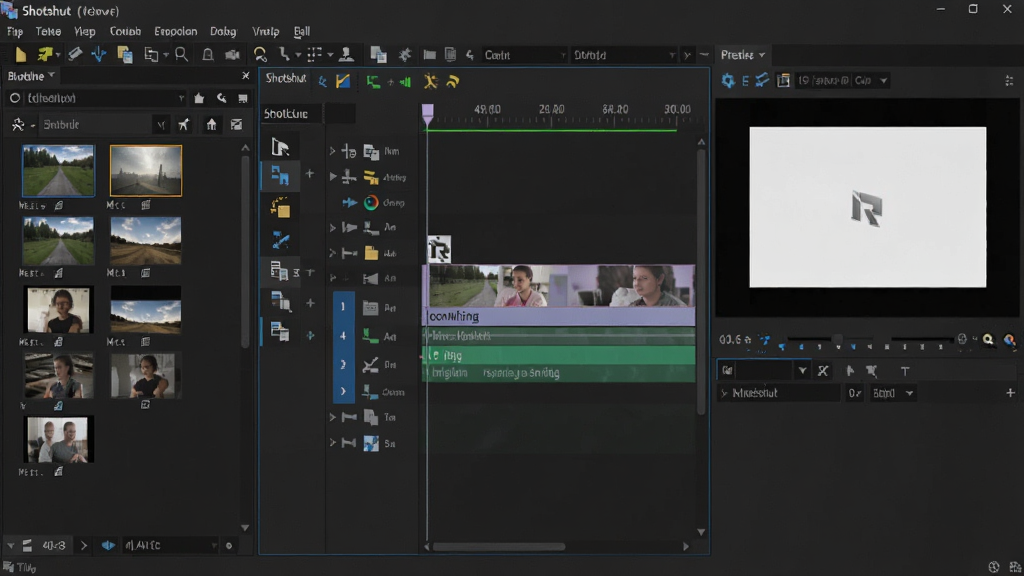This screenshot has height=576, width=1024.
Task: Select the Shotshut tab above the timeline
Action: [x=285, y=78]
